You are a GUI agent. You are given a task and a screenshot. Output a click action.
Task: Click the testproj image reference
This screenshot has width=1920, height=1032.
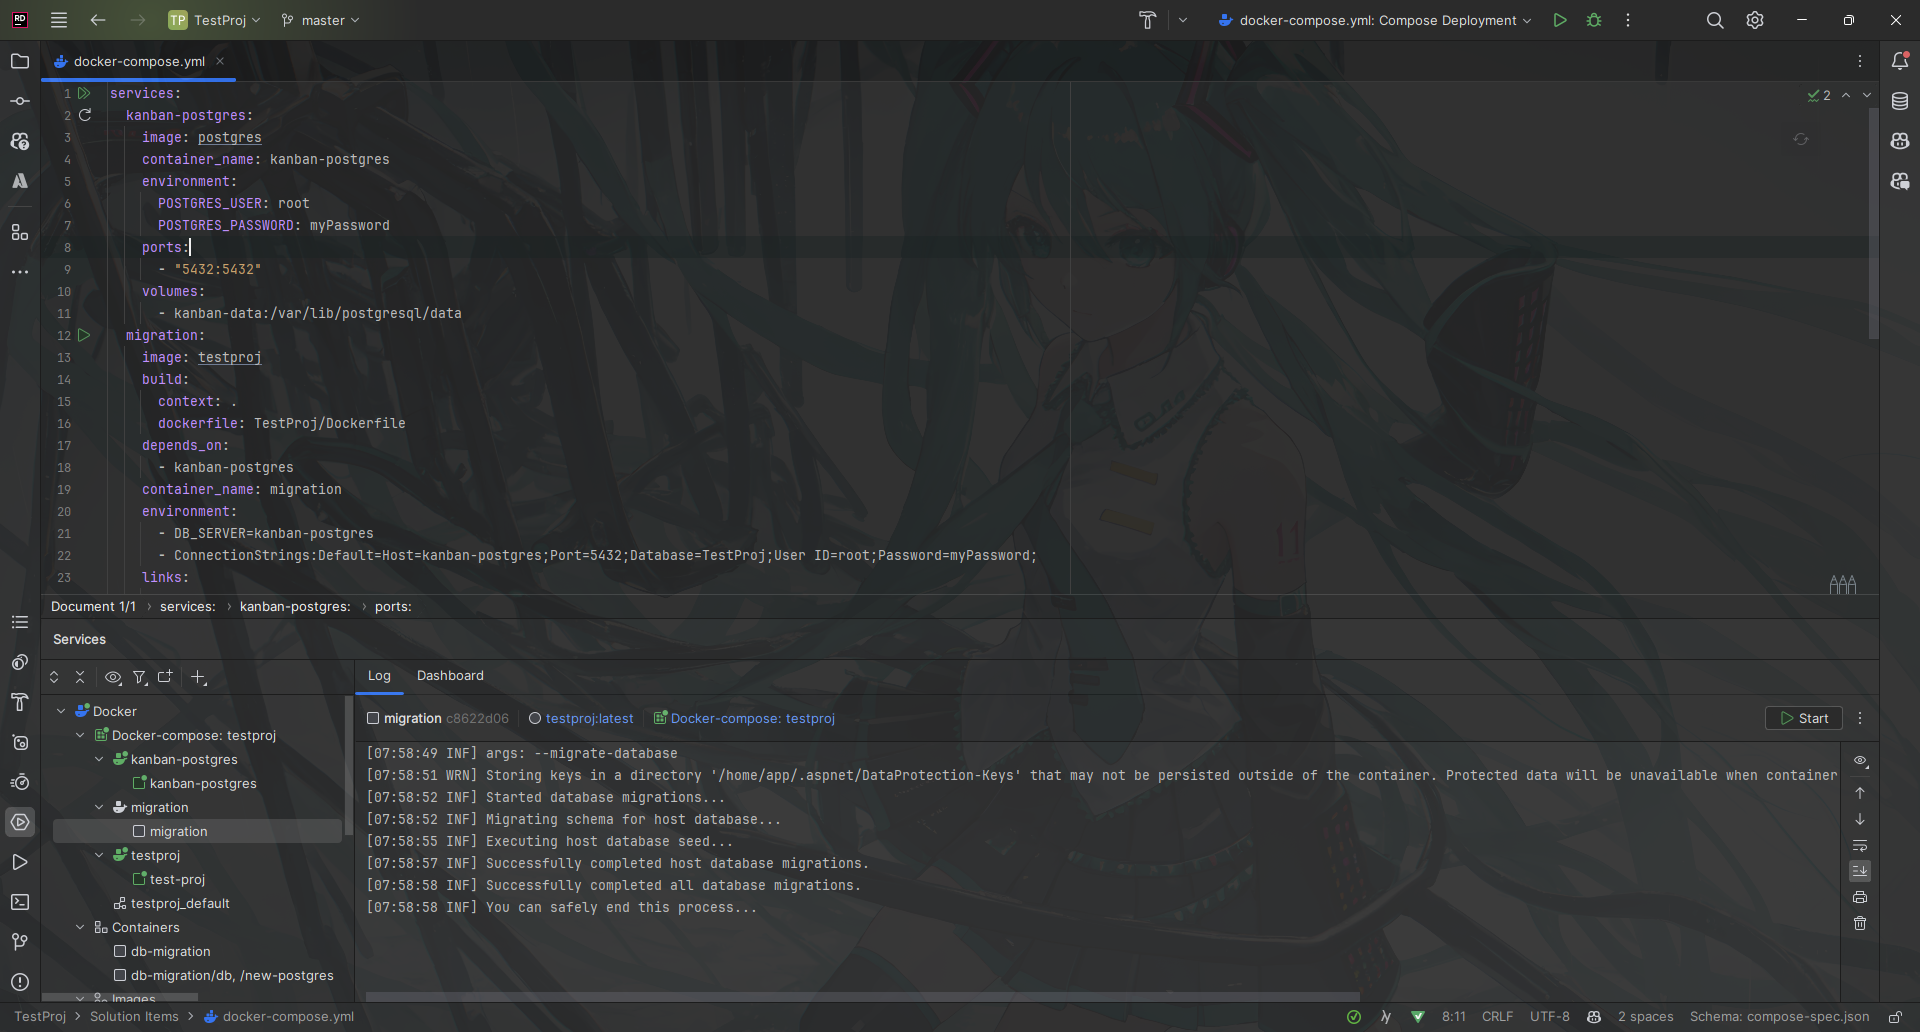[x=229, y=357]
